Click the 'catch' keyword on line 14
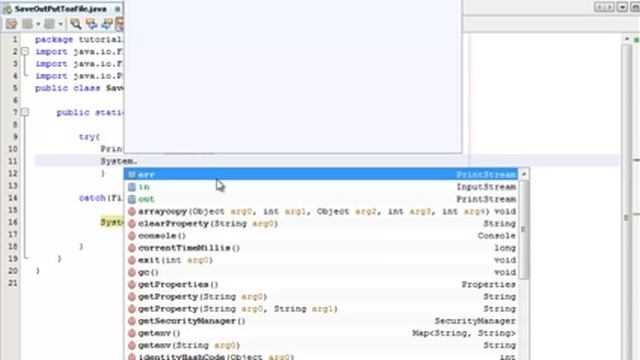The width and height of the screenshot is (640, 360). (x=92, y=198)
